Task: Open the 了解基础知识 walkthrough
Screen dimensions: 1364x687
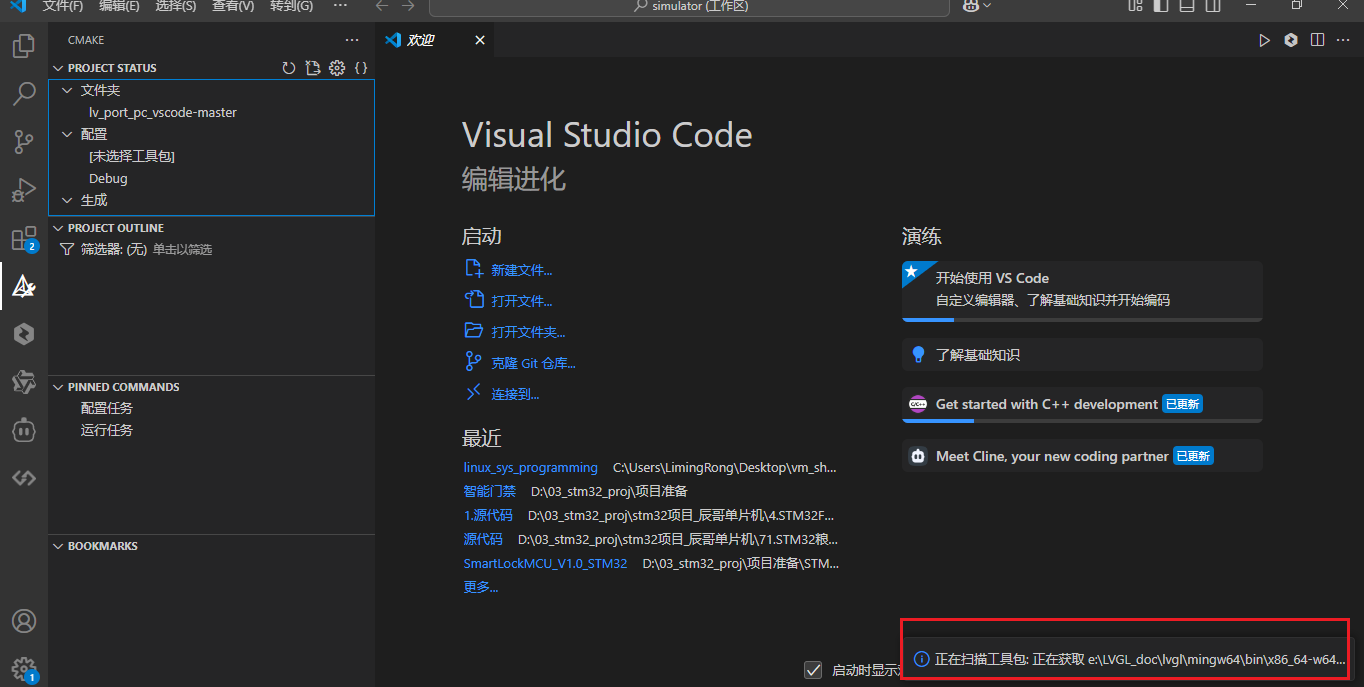Action: click(x=1082, y=355)
